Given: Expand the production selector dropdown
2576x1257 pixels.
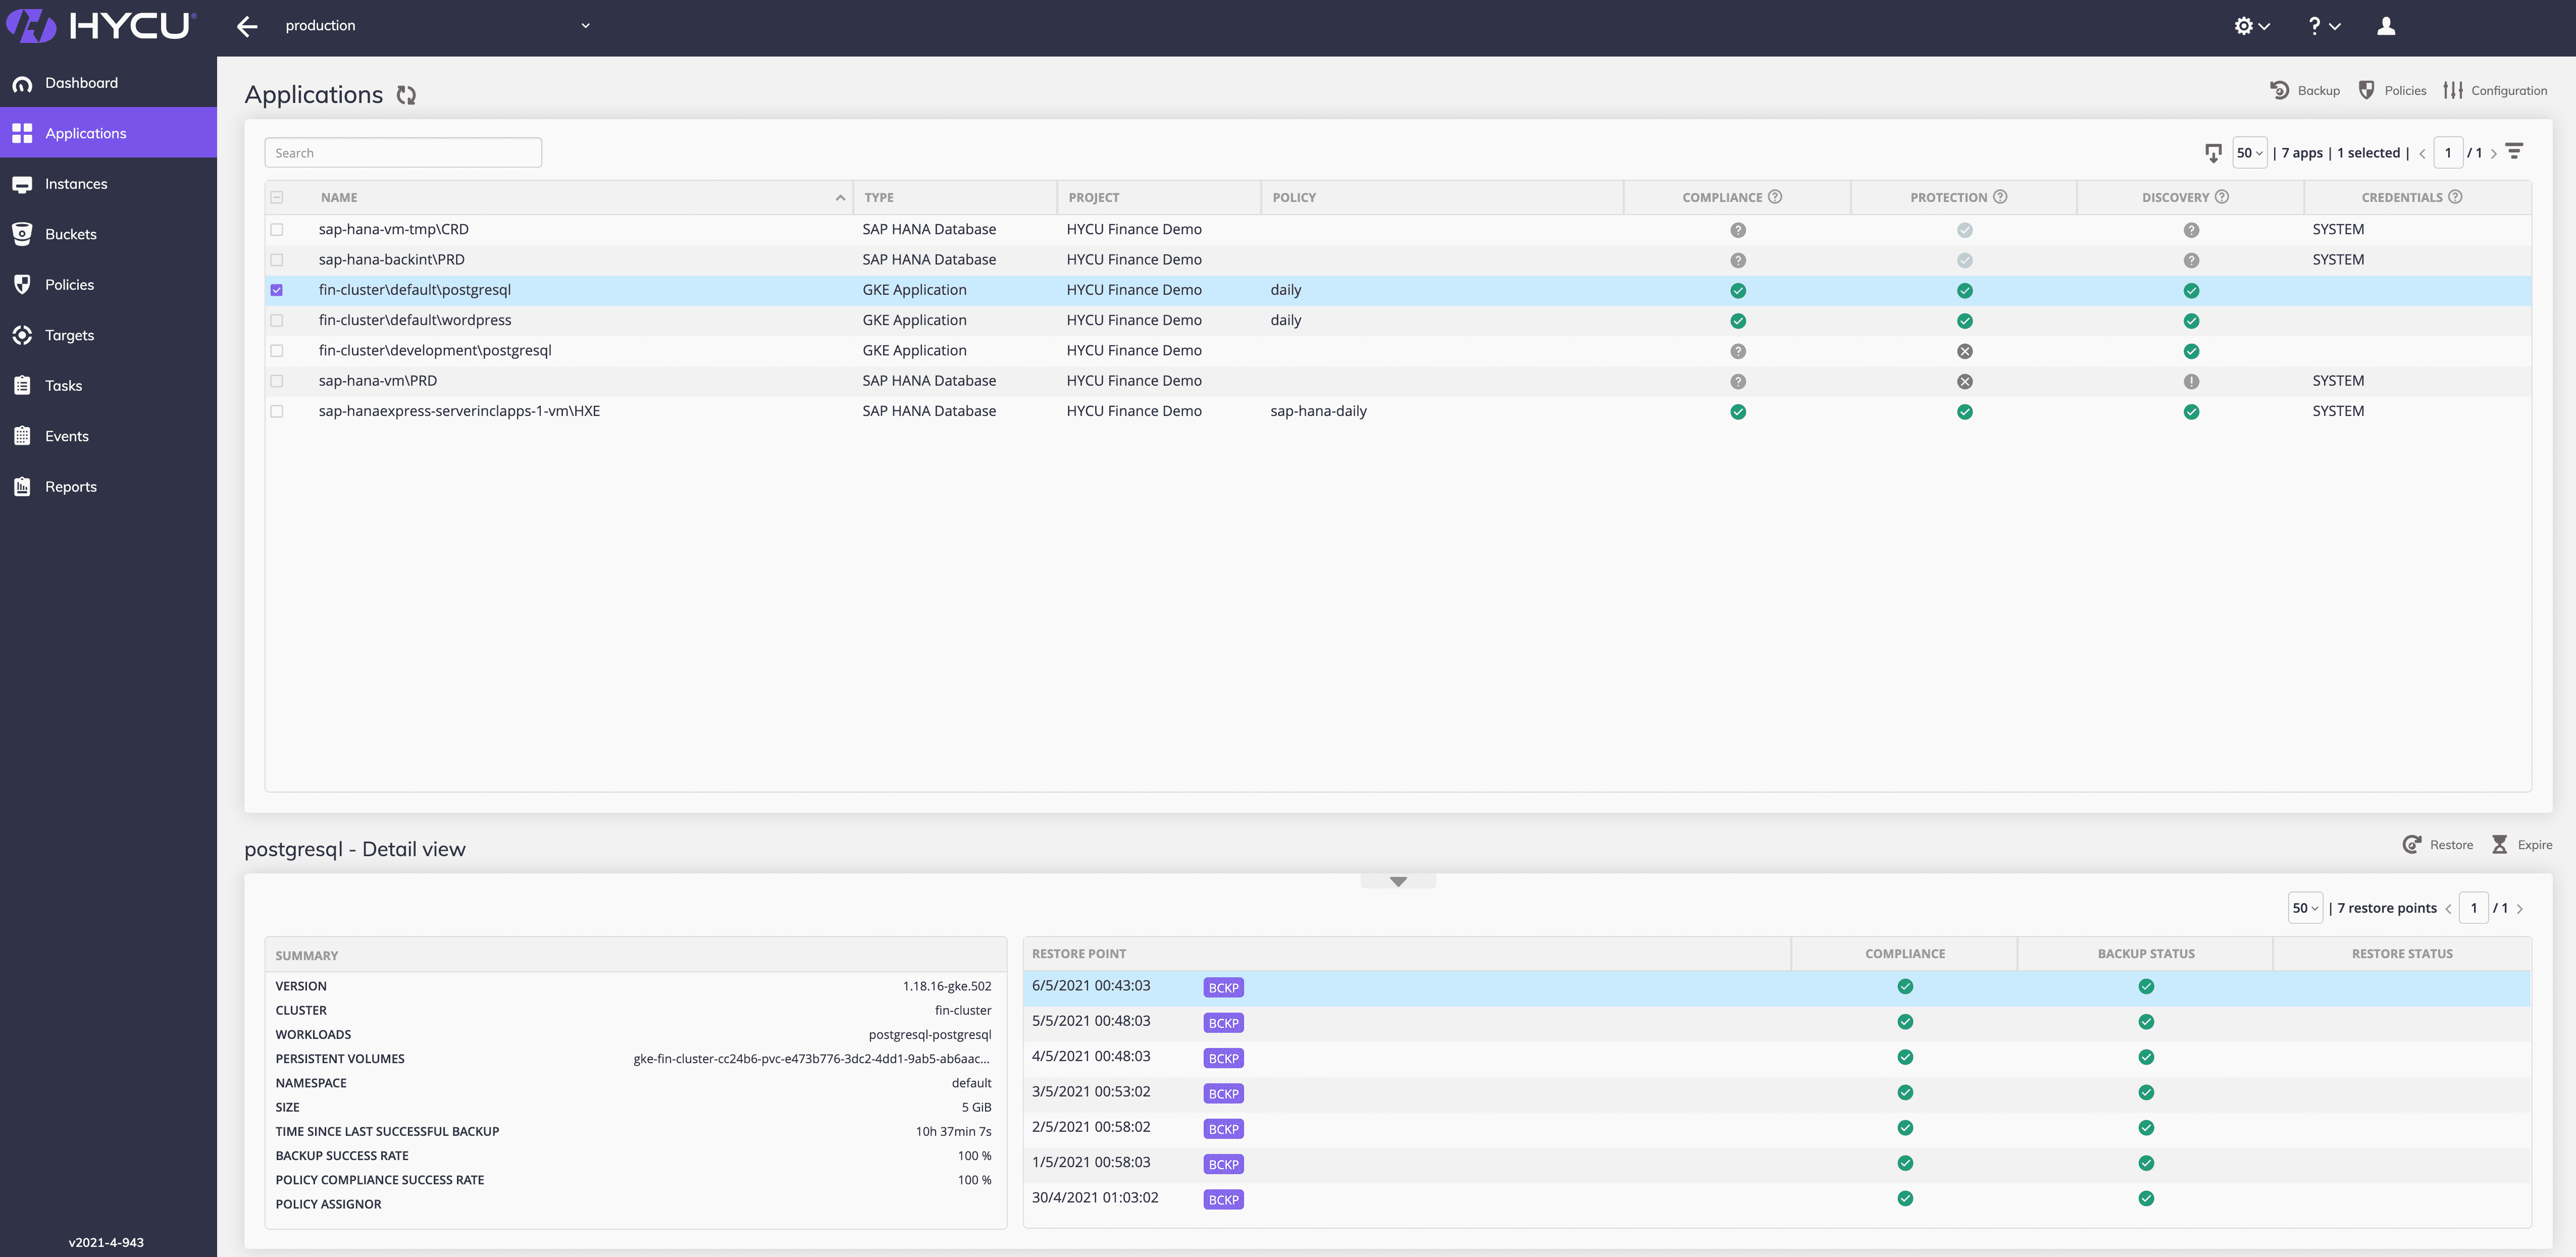Looking at the screenshot, I should click(585, 26).
